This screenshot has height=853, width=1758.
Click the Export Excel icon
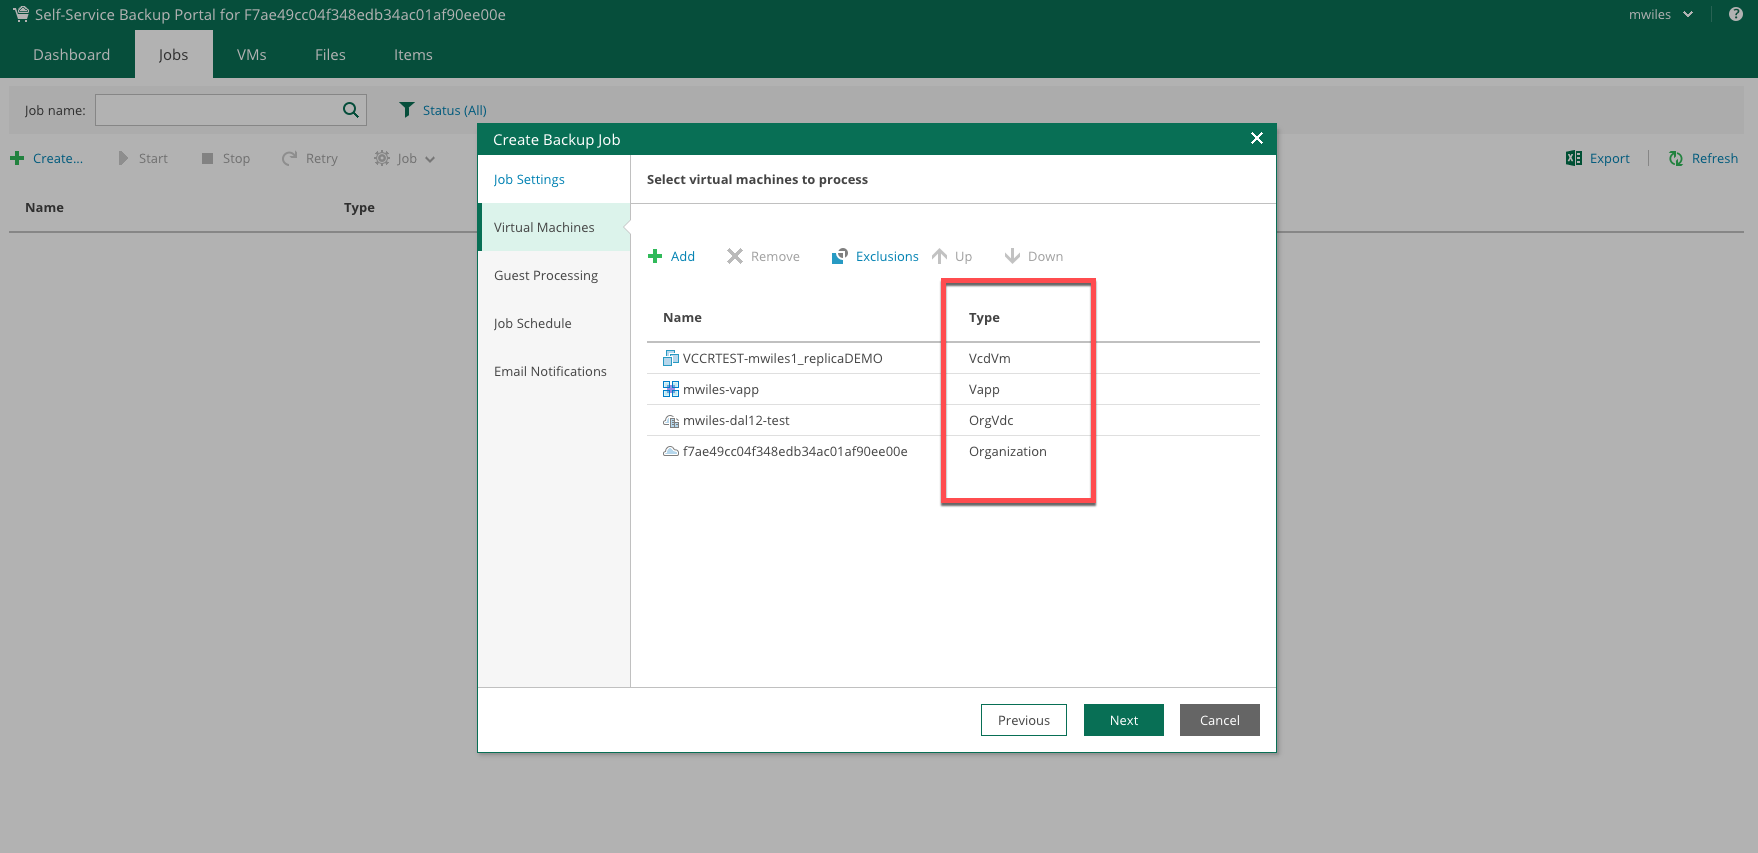point(1574,159)
